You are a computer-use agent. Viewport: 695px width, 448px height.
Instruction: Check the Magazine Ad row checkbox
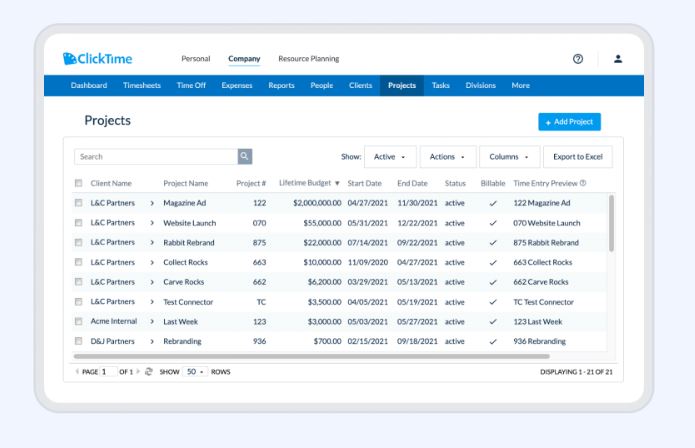(x=78, y=203)
